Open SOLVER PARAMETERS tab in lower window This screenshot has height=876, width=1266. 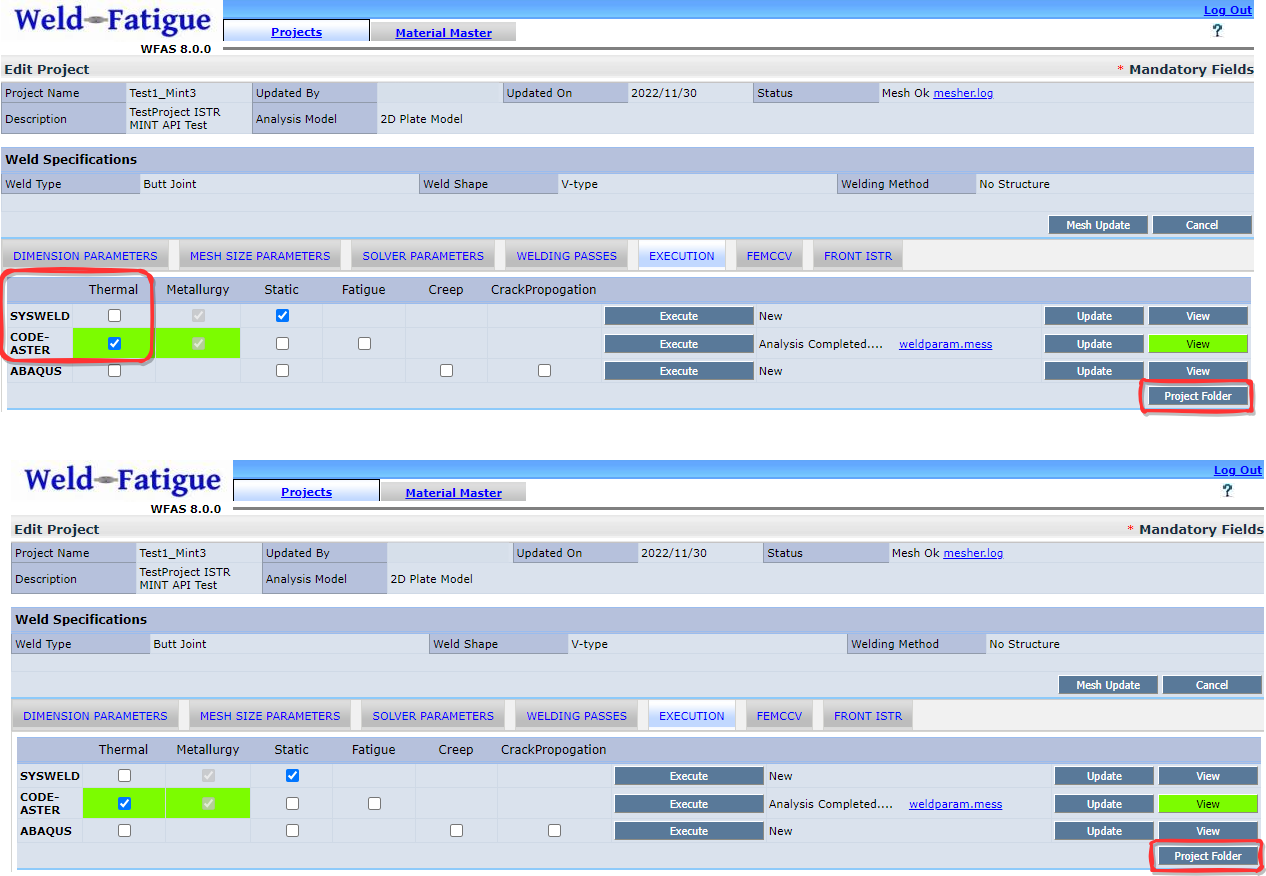433,716
